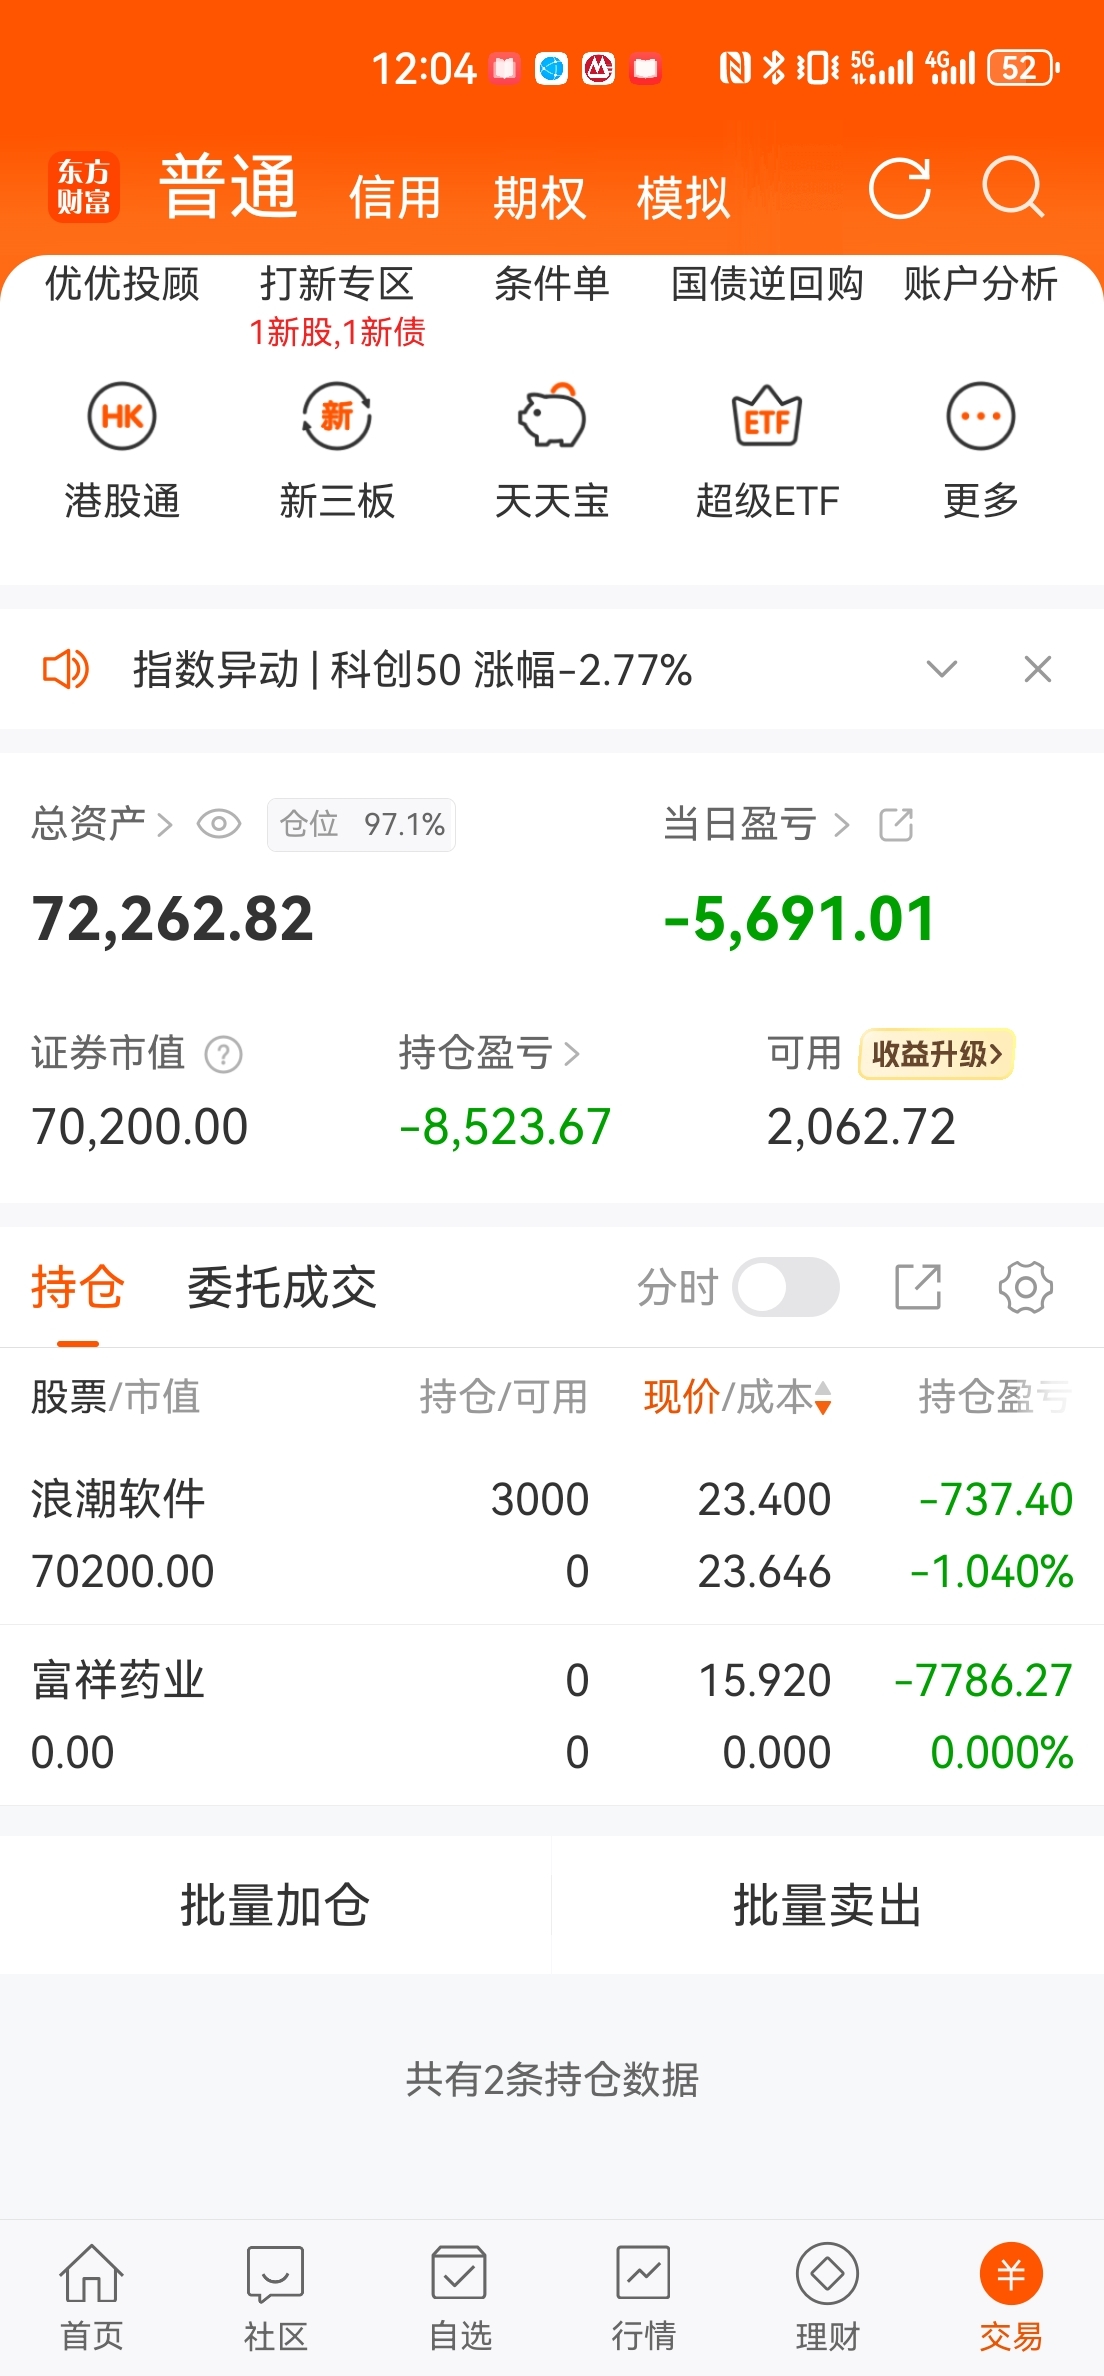The height and width of the screenshot is (2376, 1104).
Task: Tap 收益升级 badge
Action: 936,1054
